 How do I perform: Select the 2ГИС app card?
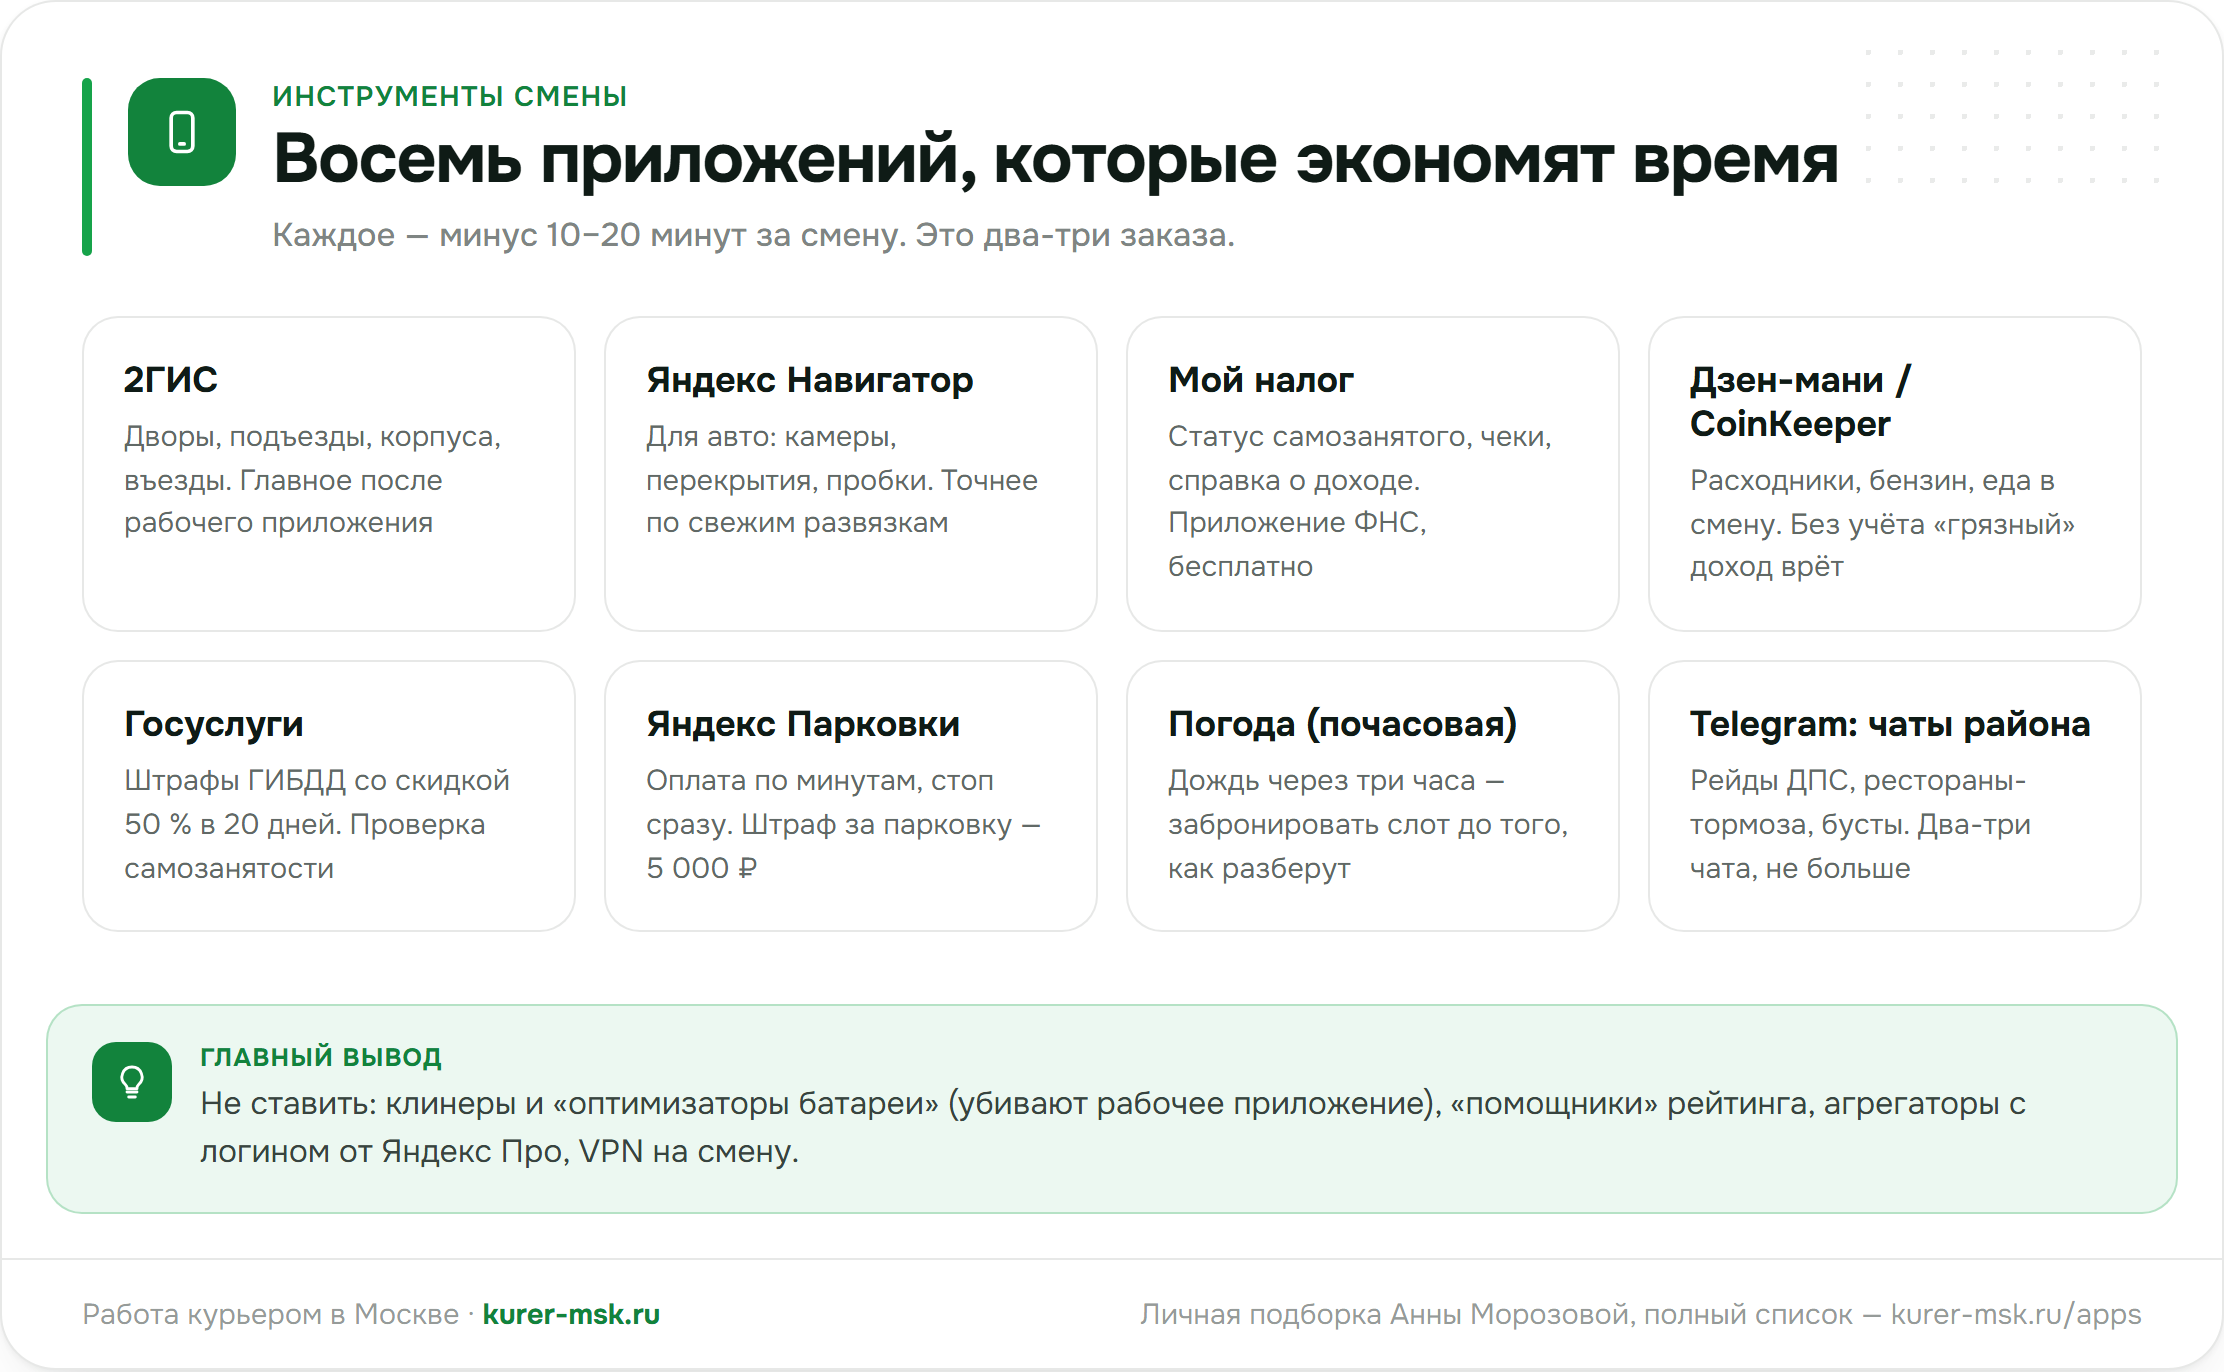(x=329, y=474)
